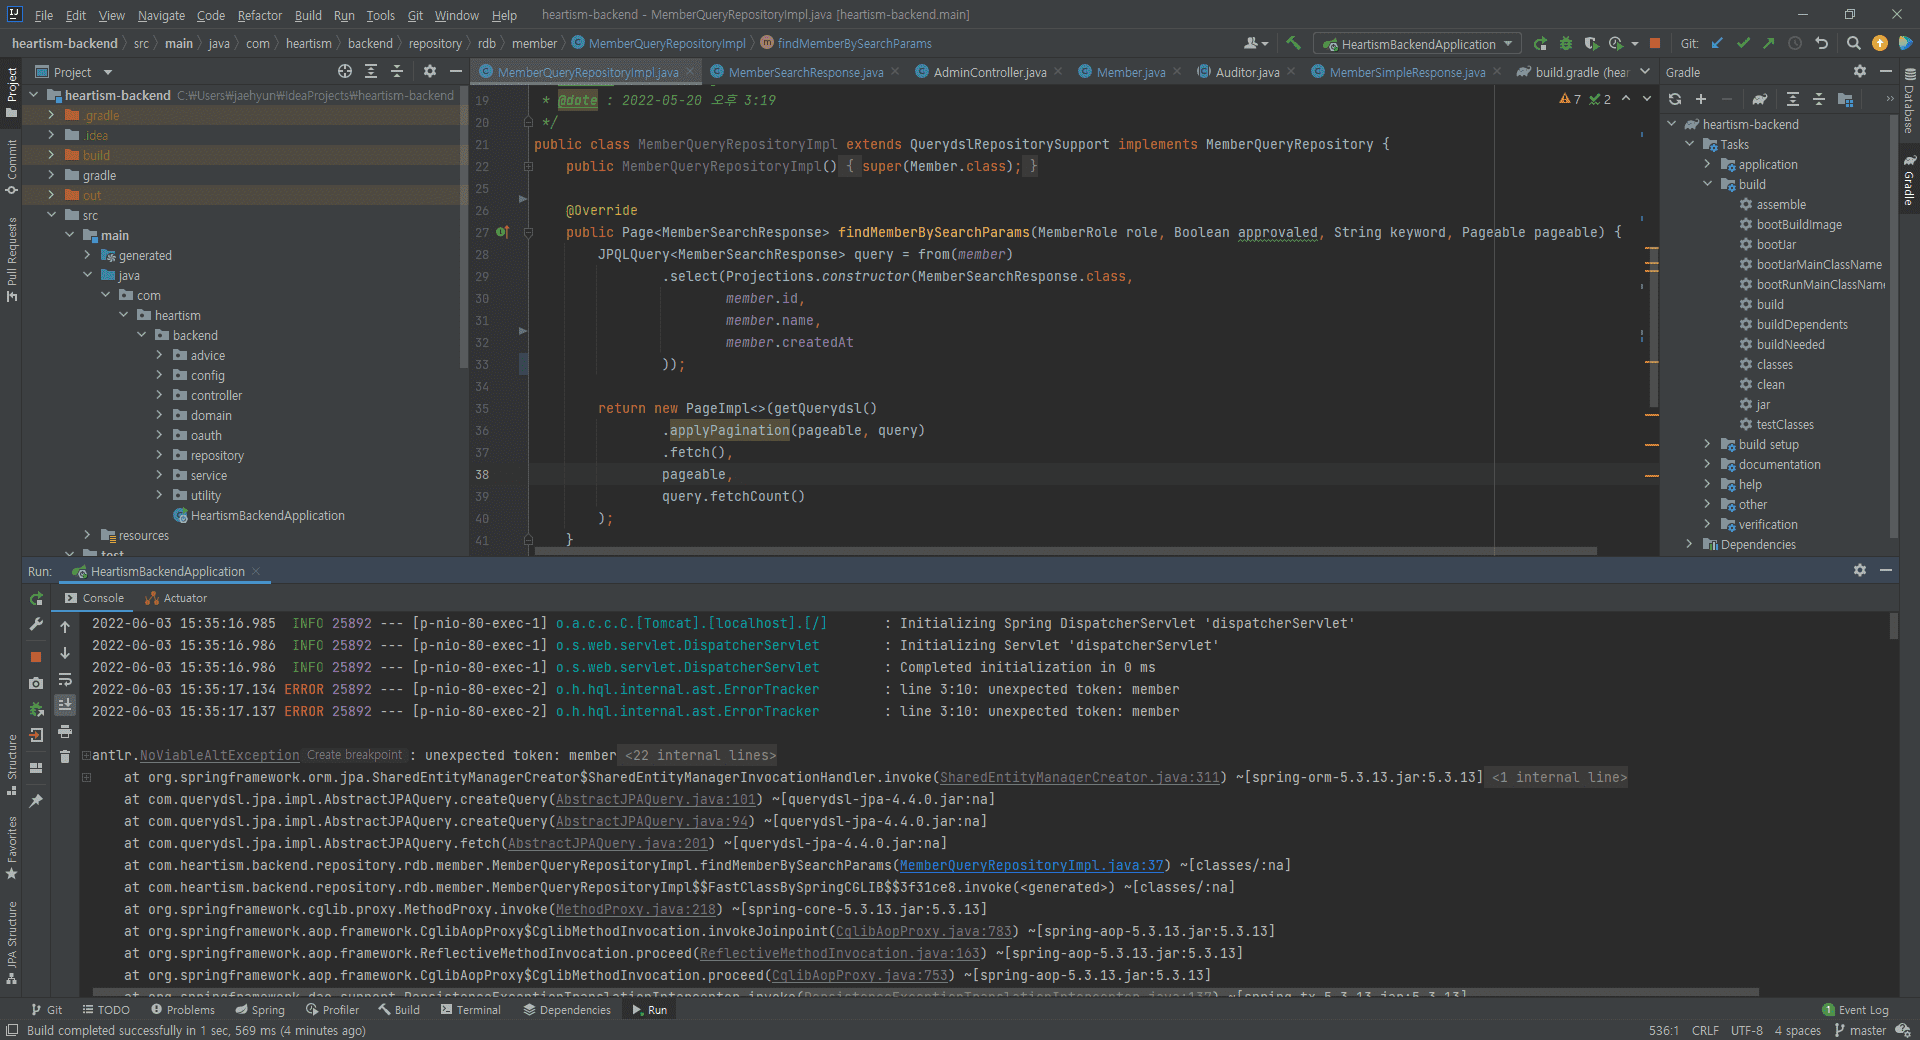Click Create breakpoint in console

tap(354, 755)
